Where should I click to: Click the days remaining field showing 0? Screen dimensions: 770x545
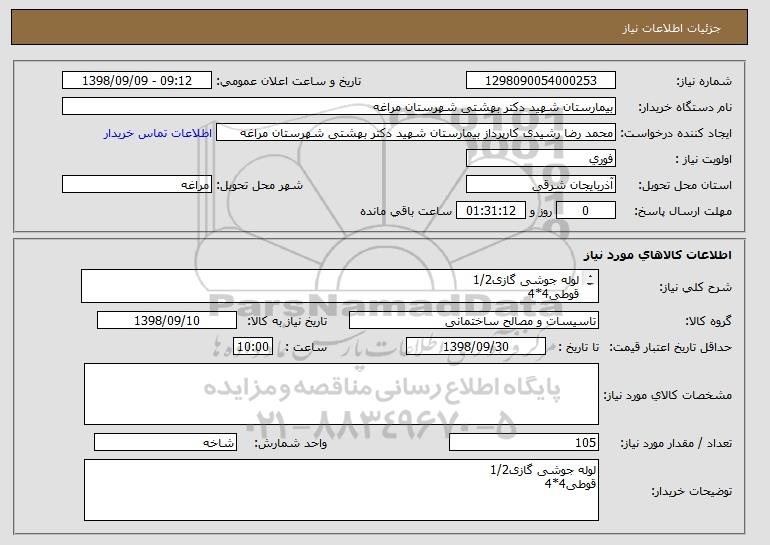[x=585, y=211]
